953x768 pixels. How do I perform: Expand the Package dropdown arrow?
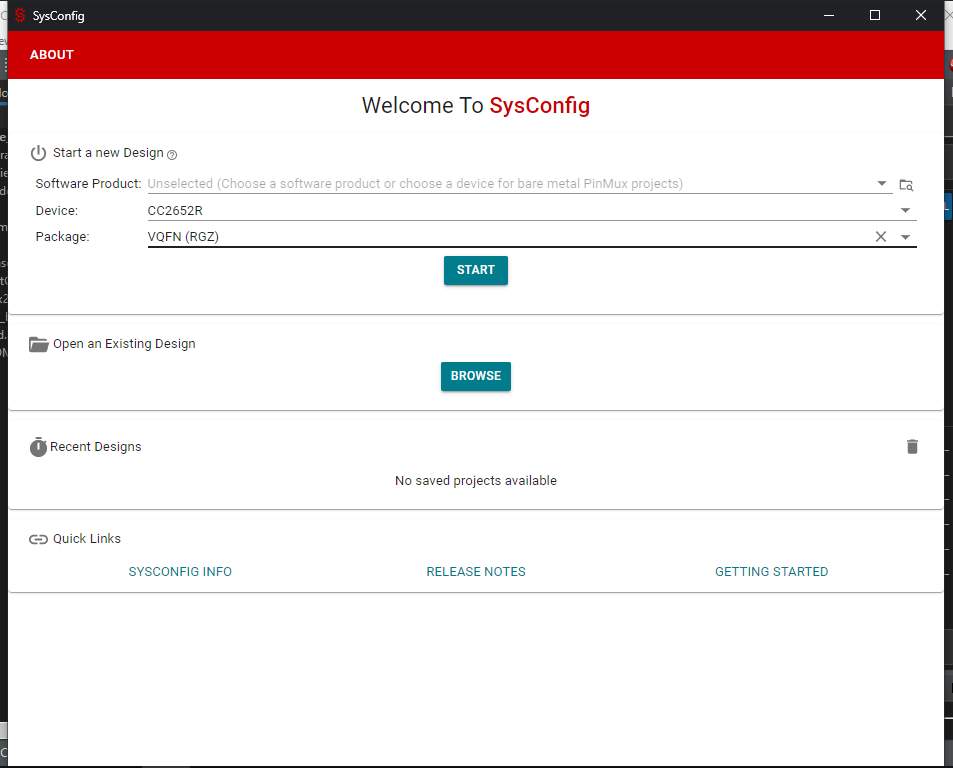point(905,237)
